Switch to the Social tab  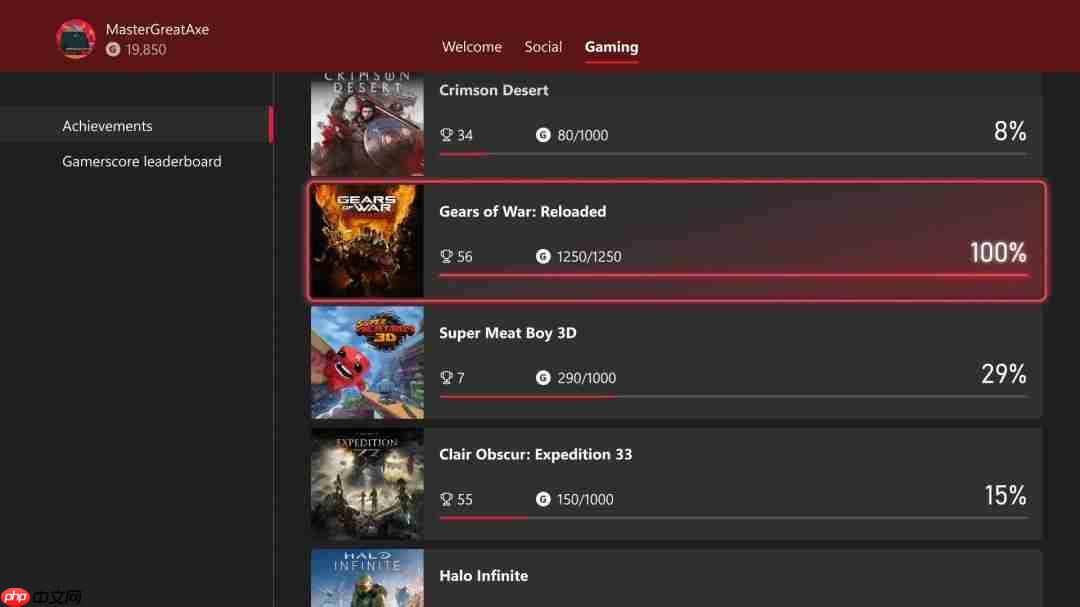pyautogui.click(x=543, y=47)
